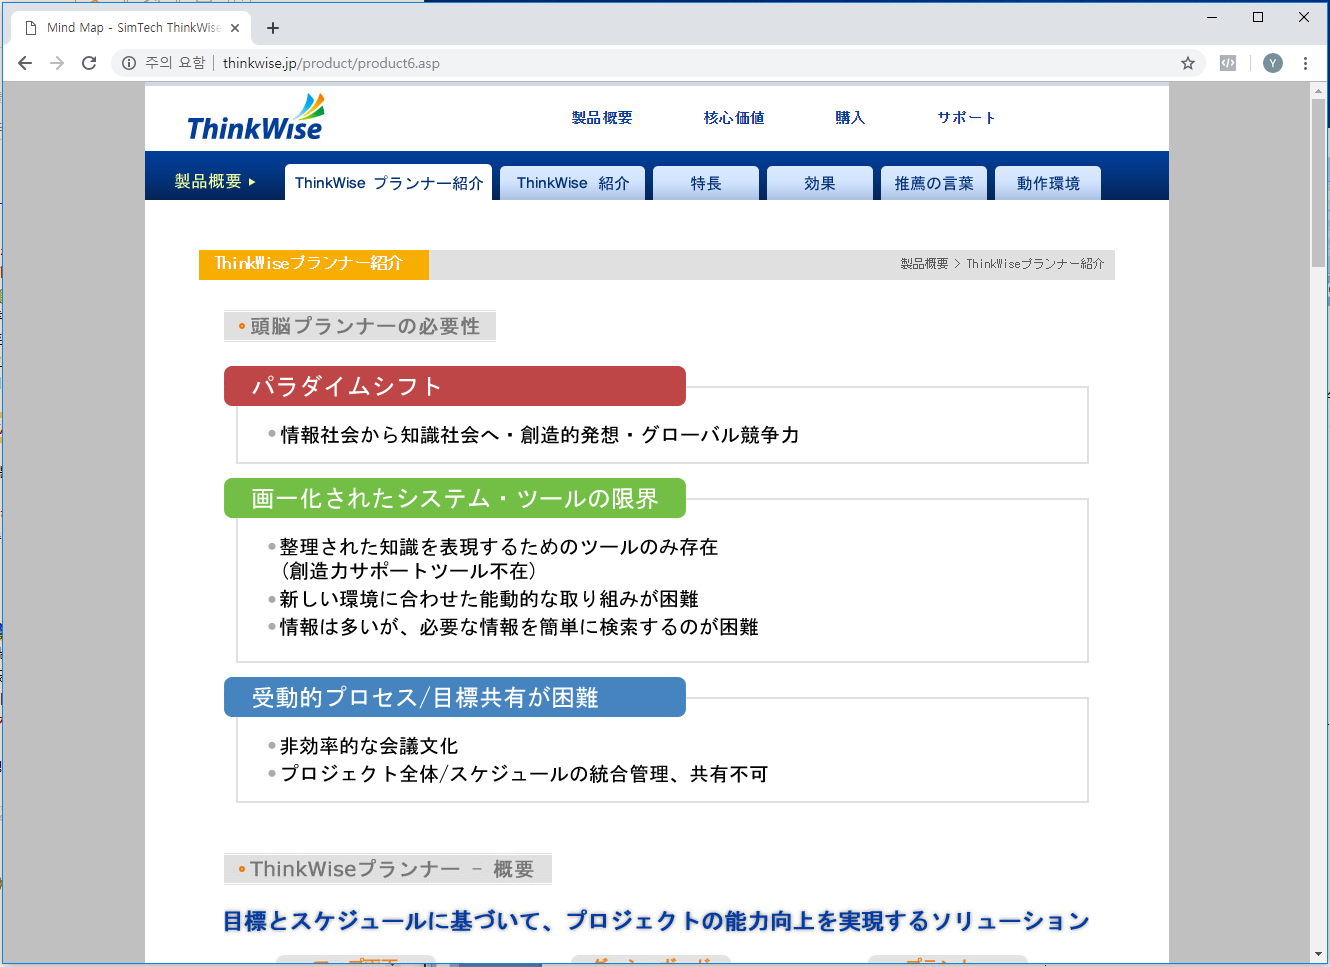Click the ThinkWise logo

click(256, 118)
